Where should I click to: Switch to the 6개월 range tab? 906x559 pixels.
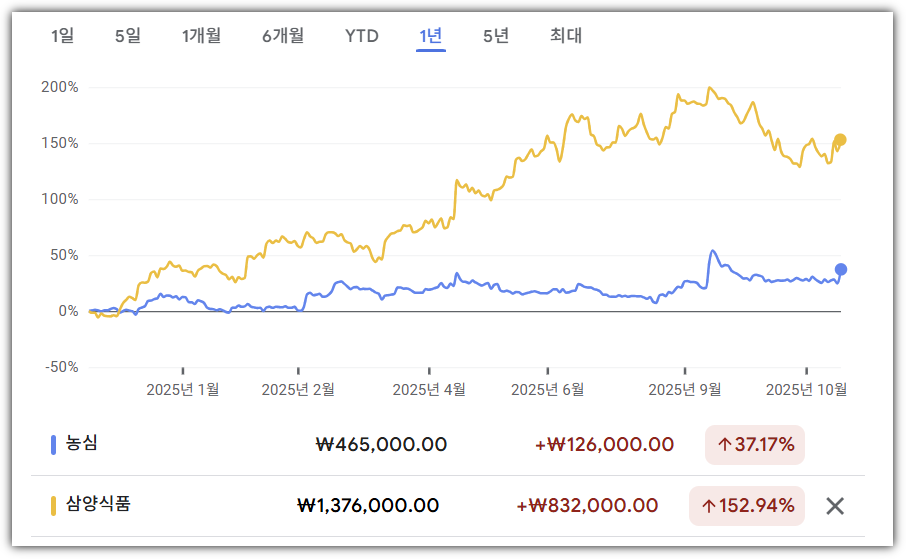coord(283,36)
